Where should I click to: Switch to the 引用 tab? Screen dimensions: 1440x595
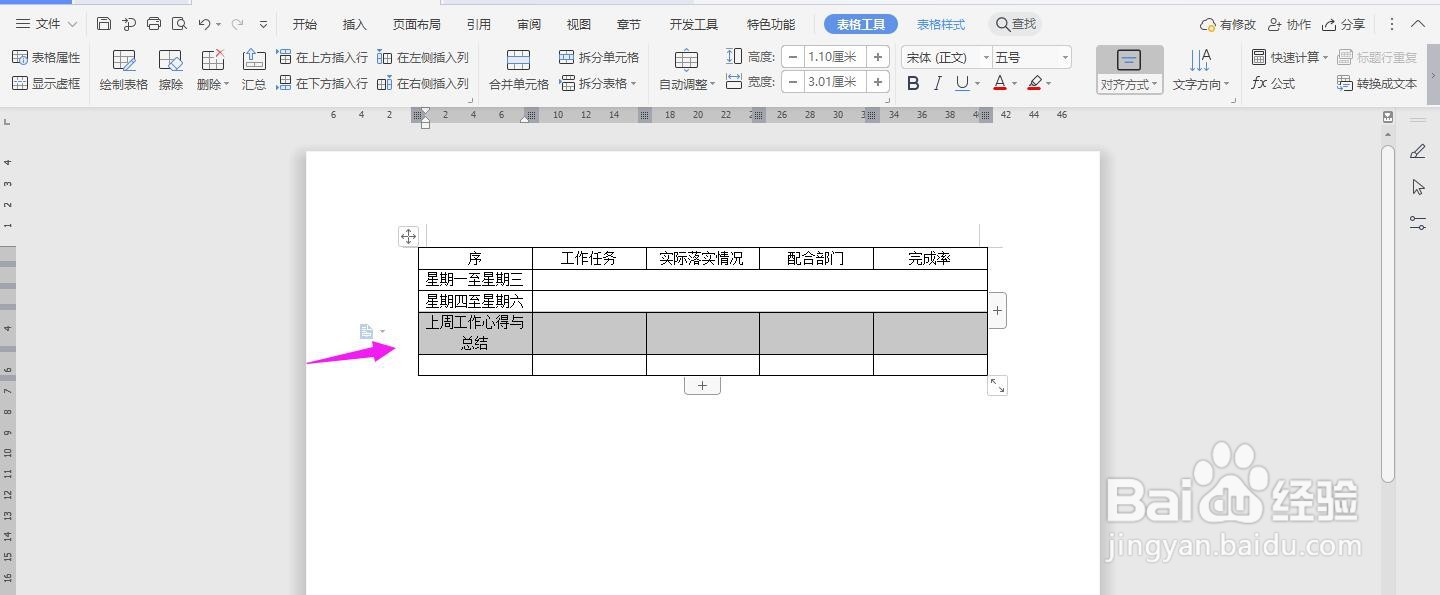[479, 24]
